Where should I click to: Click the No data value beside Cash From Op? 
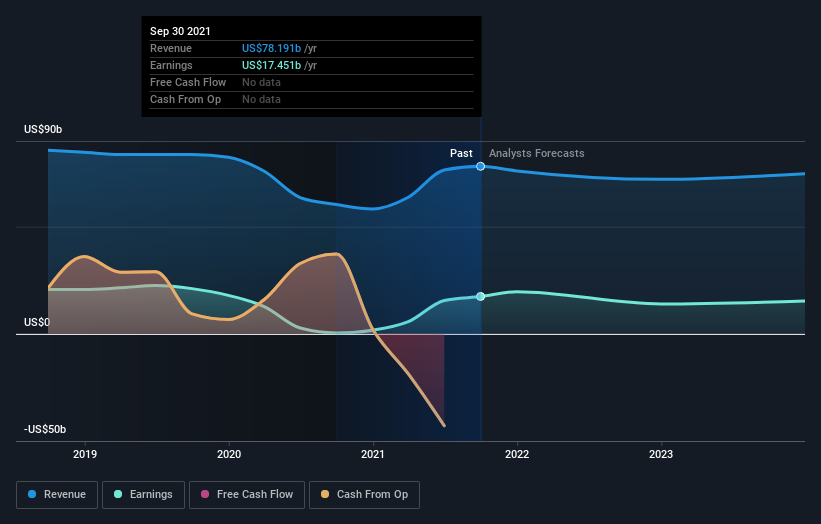click(x=261, y=99)
